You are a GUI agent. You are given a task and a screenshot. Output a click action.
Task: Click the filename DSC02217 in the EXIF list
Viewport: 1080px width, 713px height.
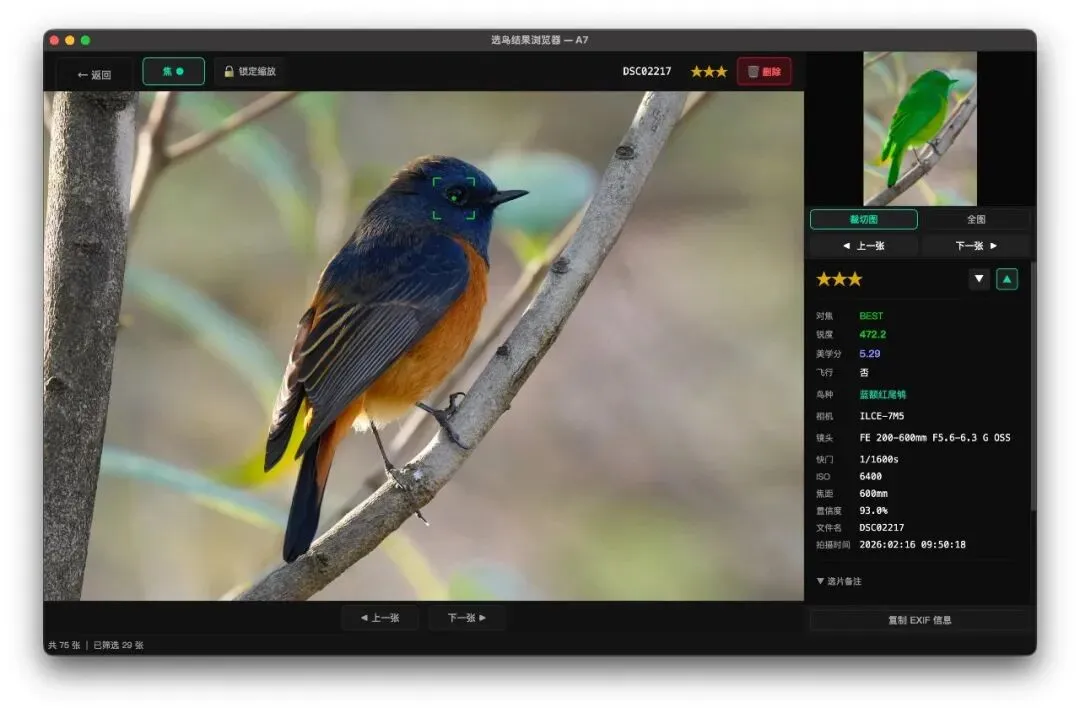882,528
